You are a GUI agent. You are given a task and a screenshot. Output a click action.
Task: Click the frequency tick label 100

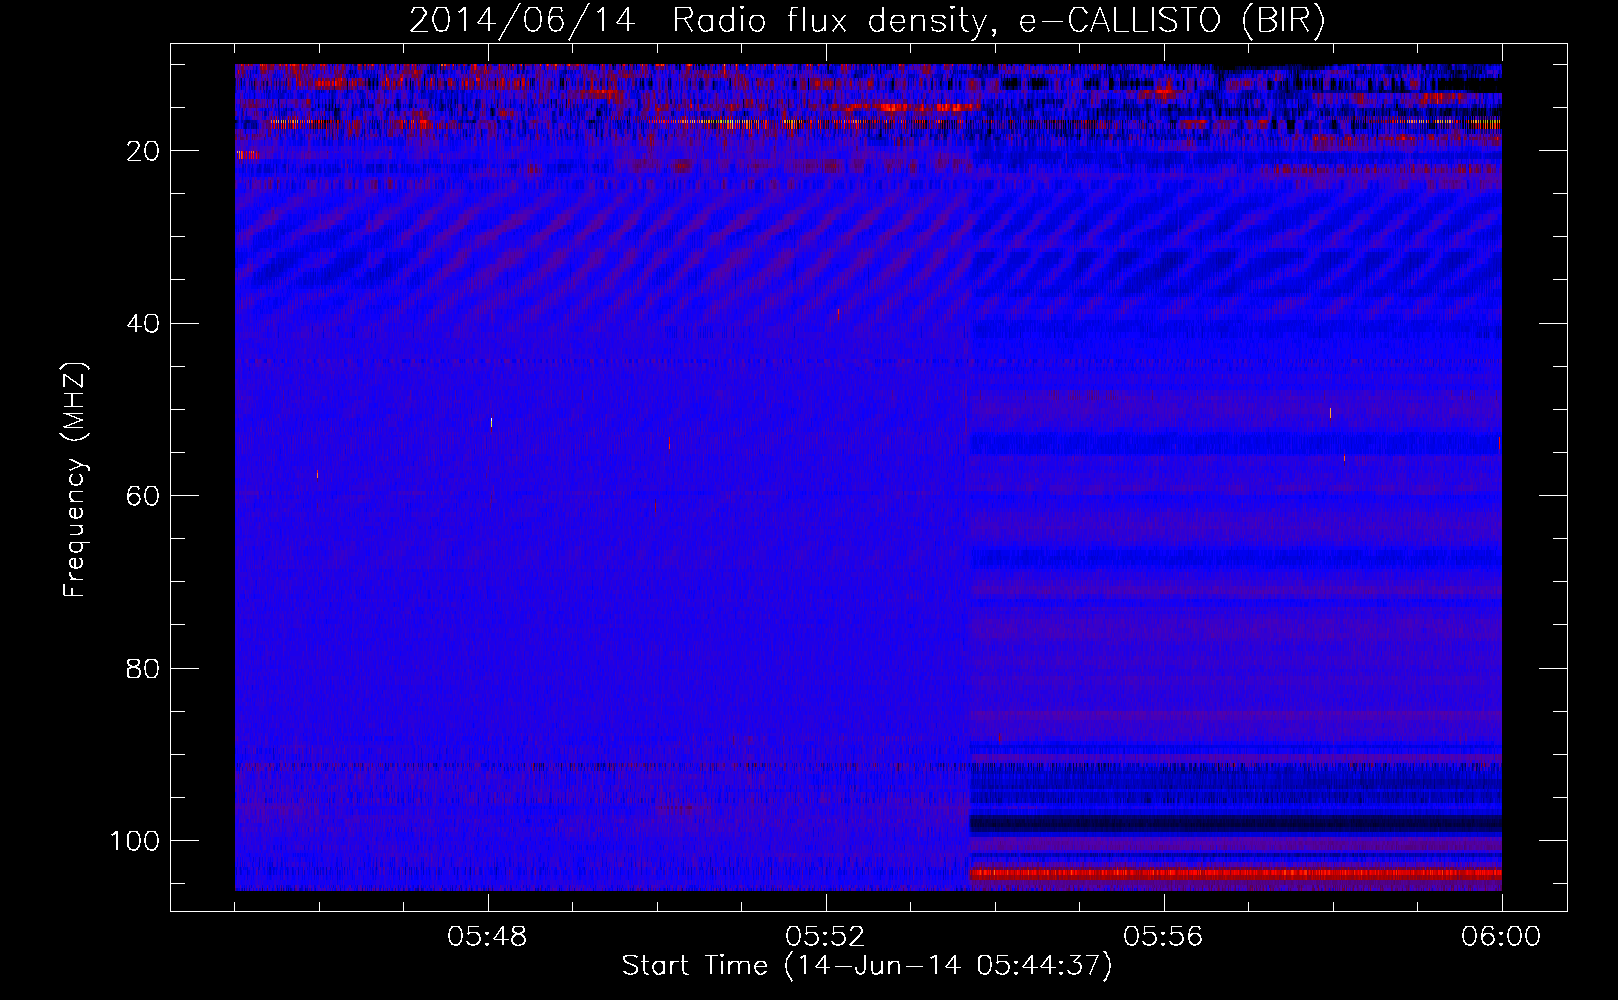[x=135, y=841]
